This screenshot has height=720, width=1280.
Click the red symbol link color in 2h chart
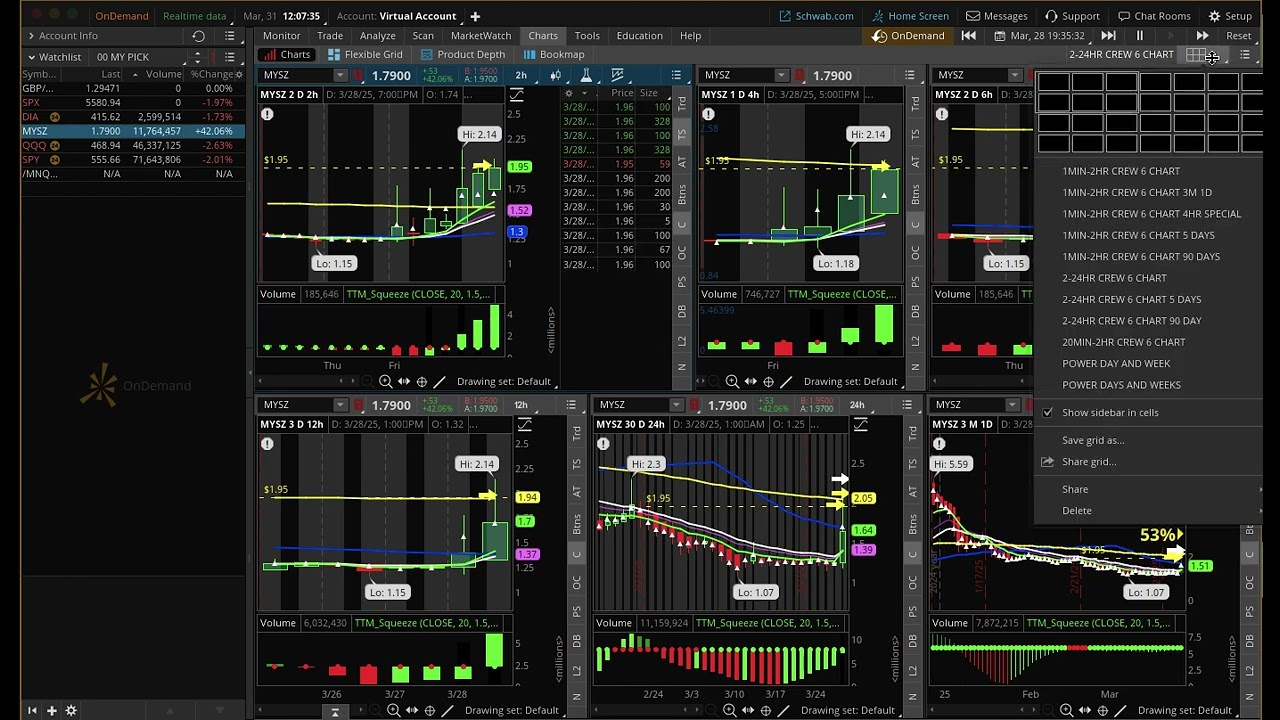point(359,75)
